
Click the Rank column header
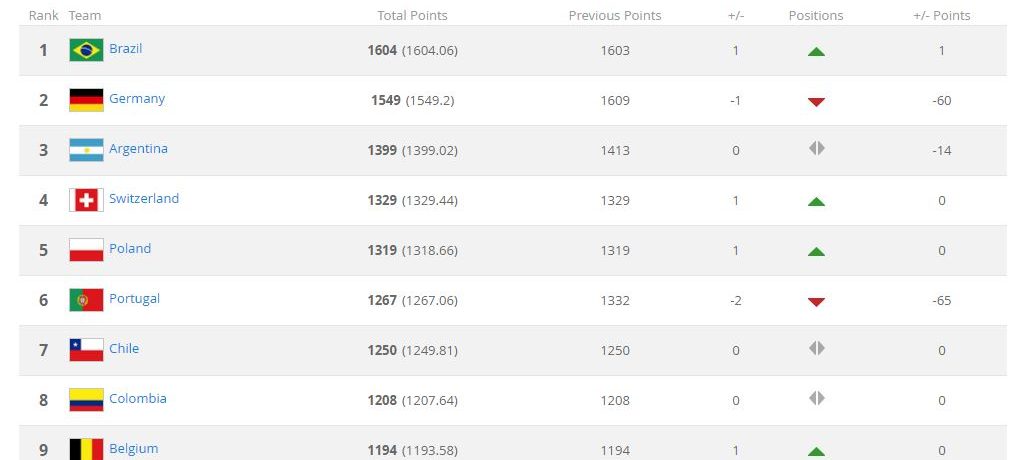[x=43, y=16]
